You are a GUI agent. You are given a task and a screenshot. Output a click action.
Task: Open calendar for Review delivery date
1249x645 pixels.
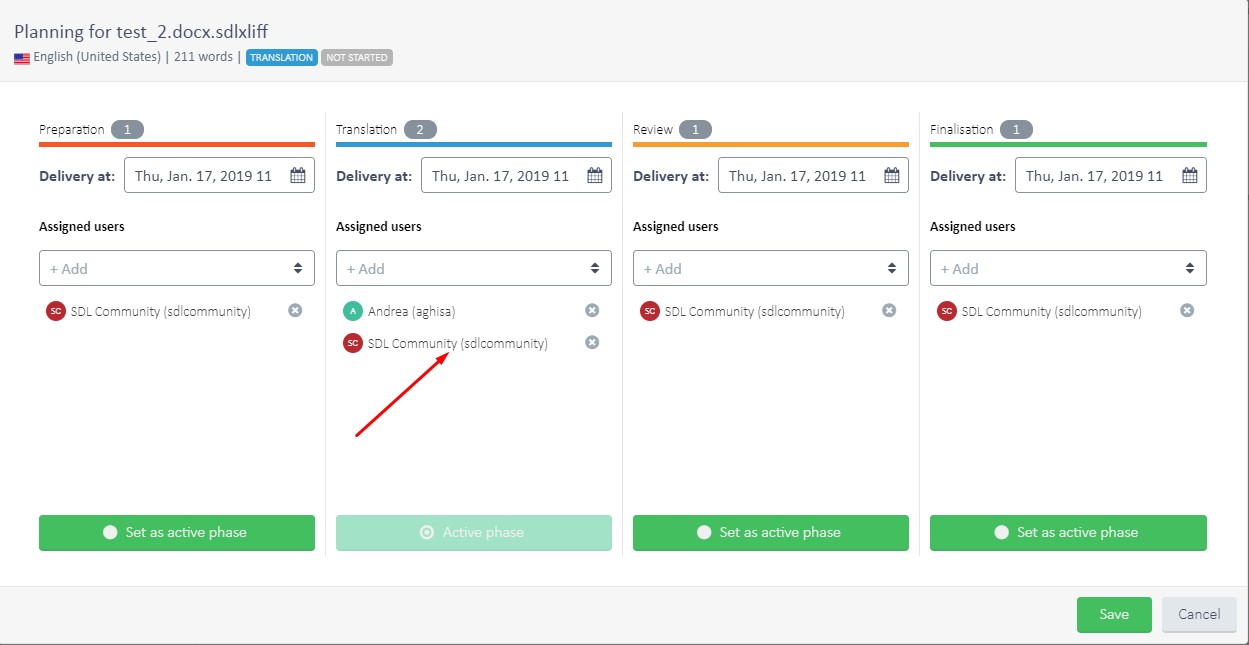coord(892,175)
